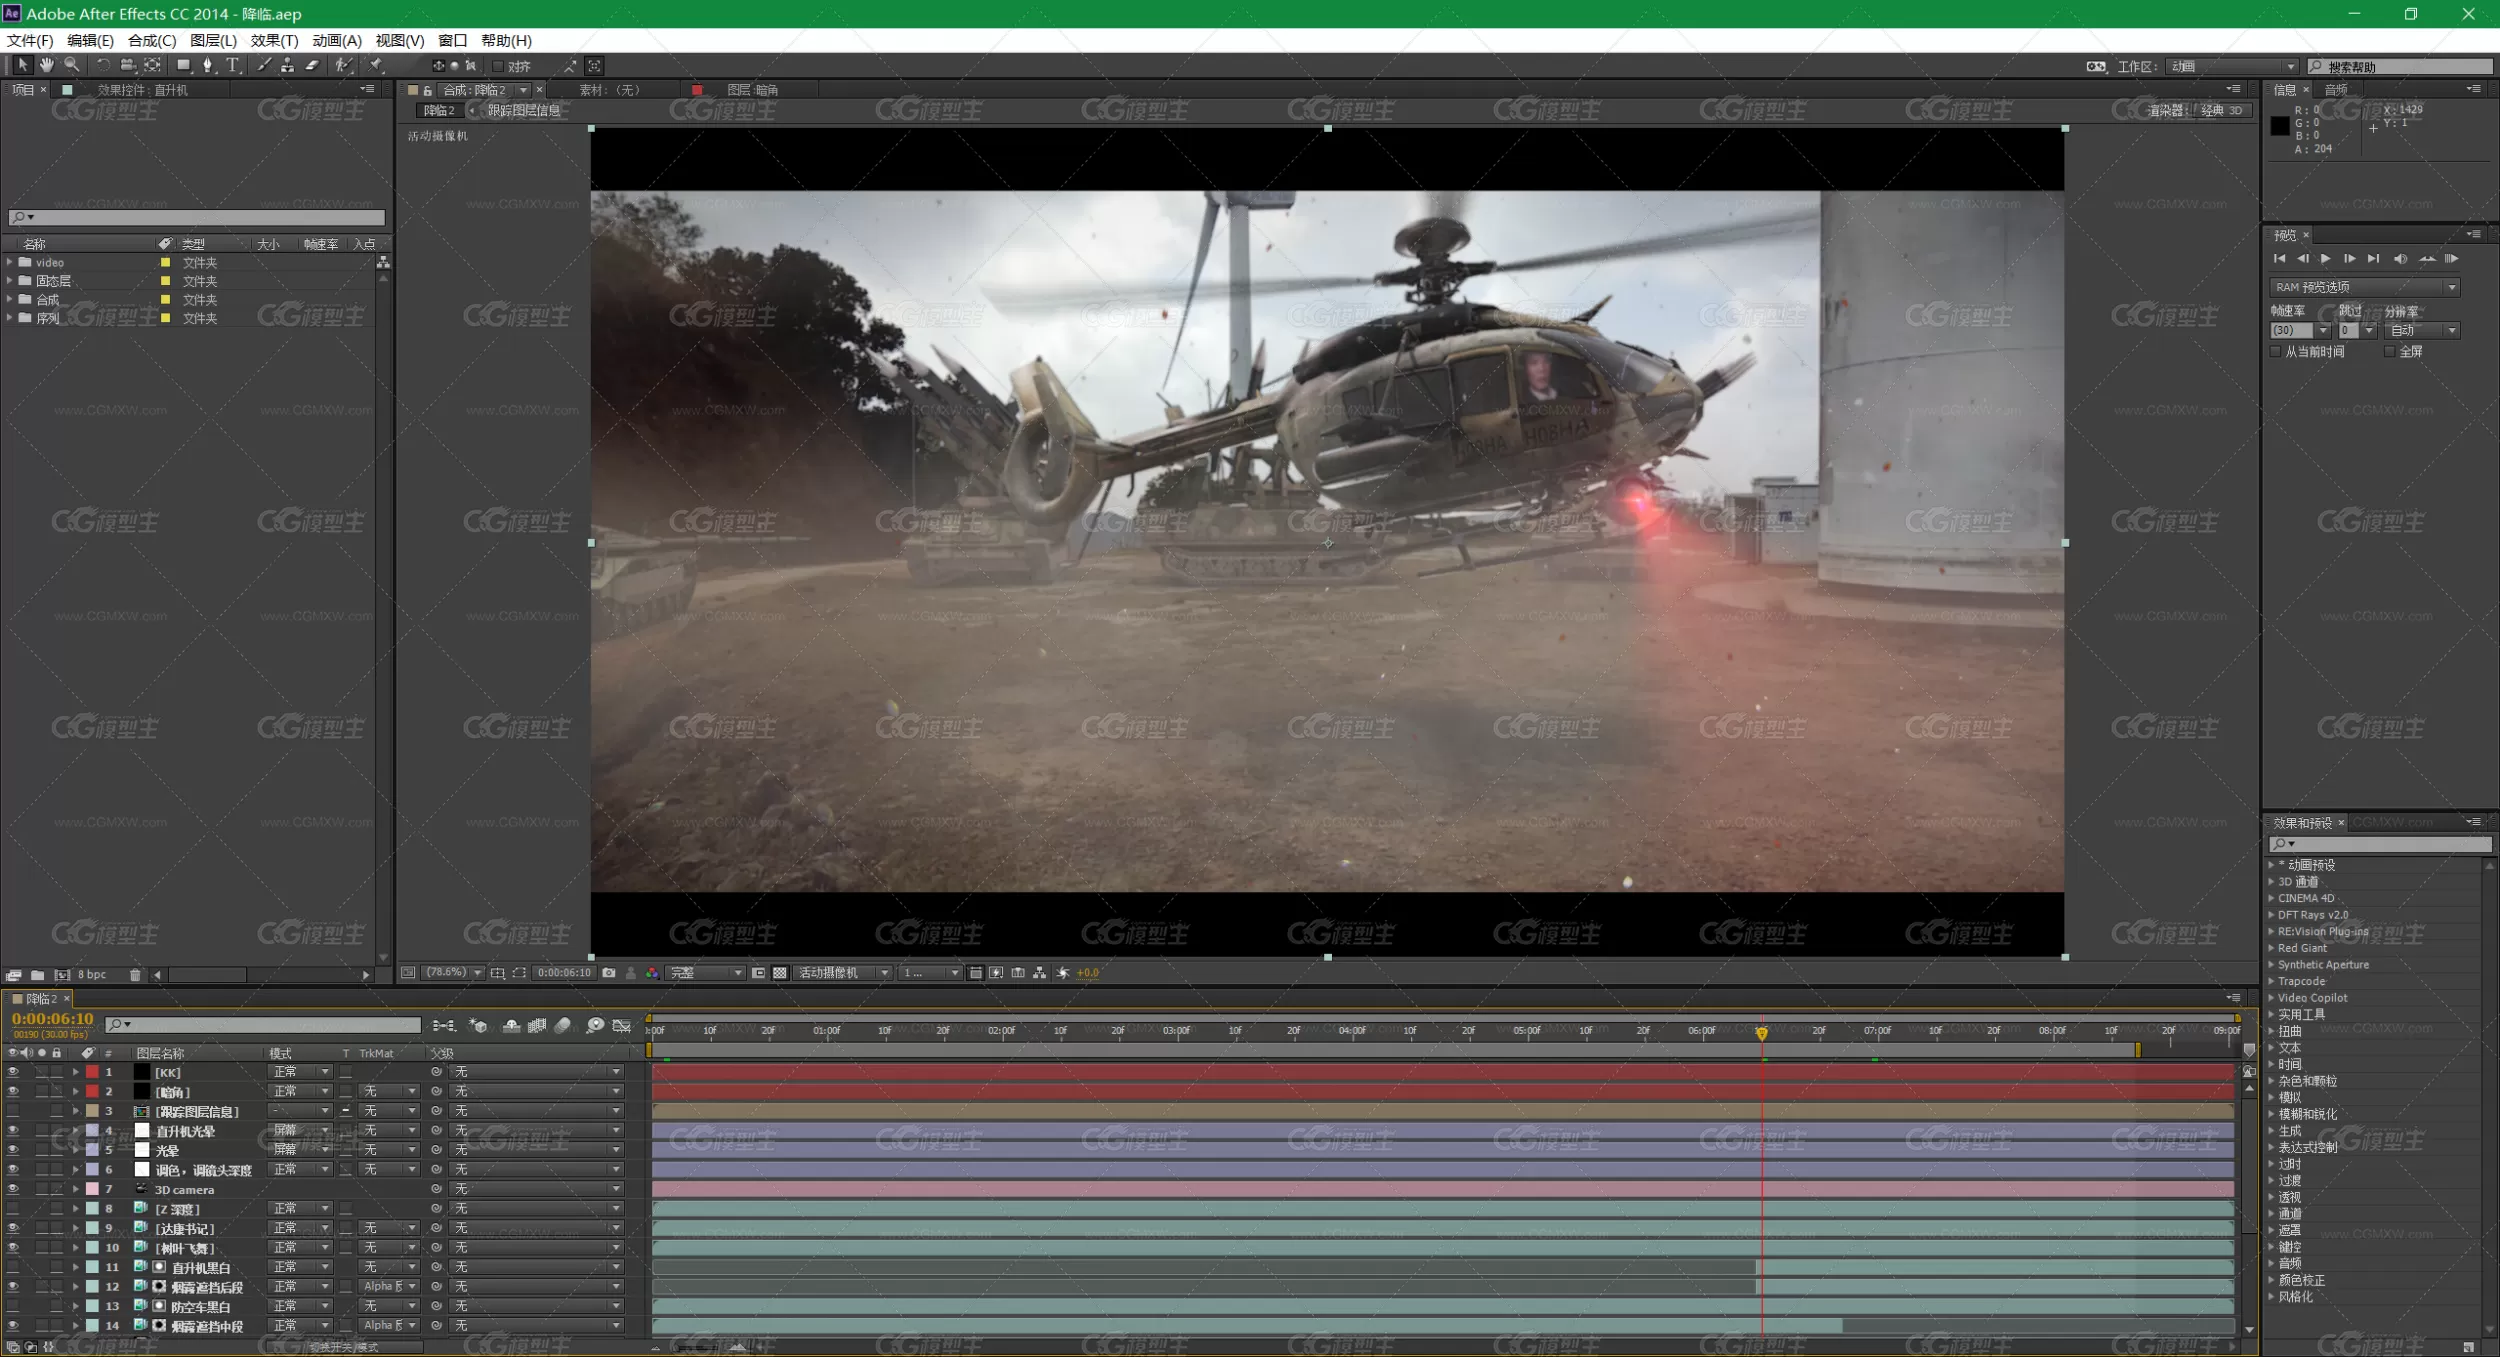Open composition mini-flowchart in timeline
Screen dimensions: 2500x1357
[x=444, y=1026]
